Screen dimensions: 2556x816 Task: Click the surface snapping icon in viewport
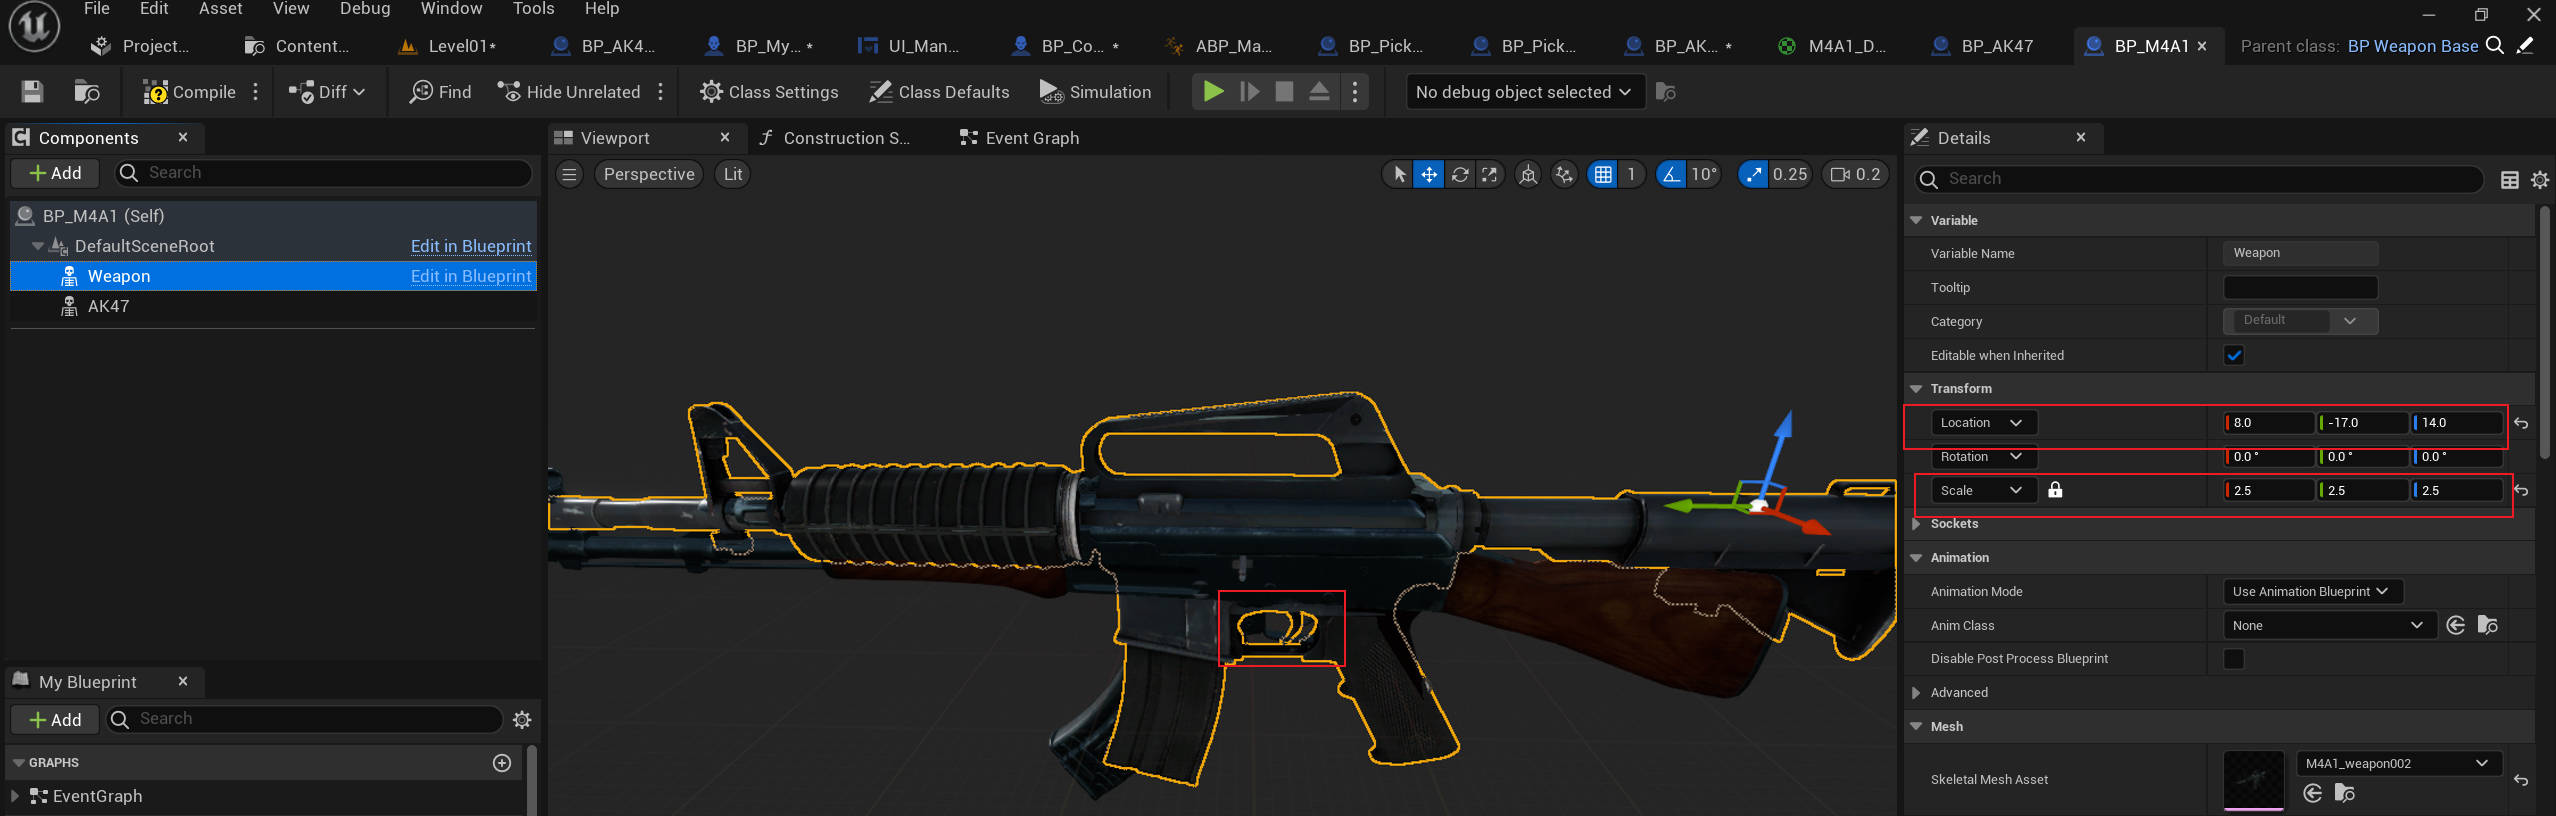pos(1564,174)
